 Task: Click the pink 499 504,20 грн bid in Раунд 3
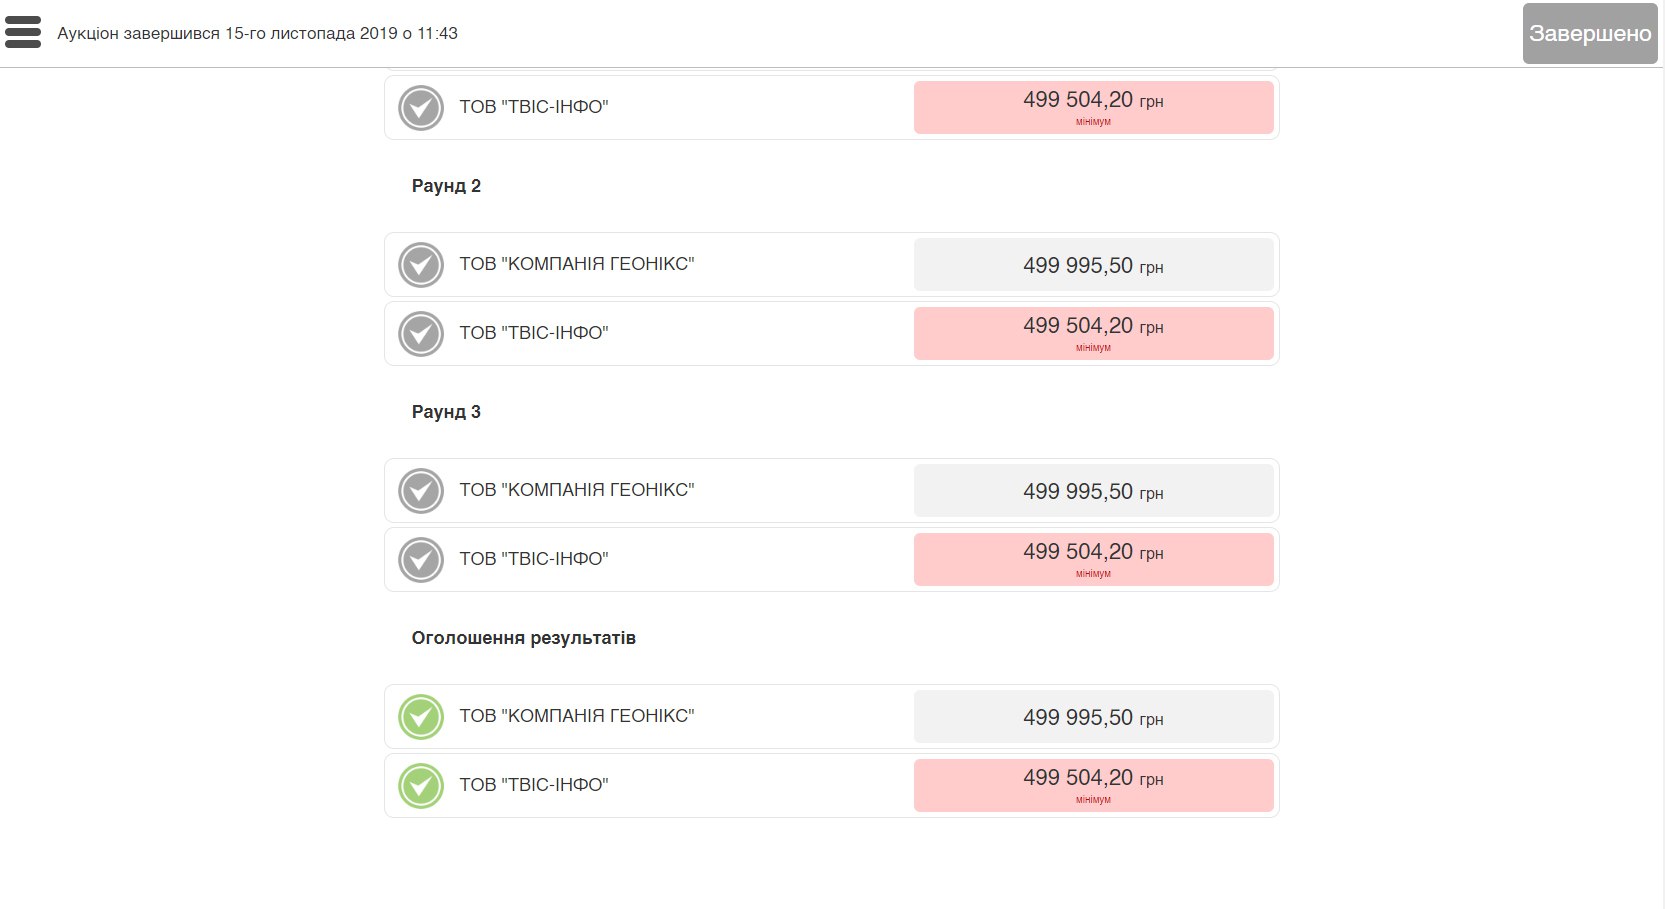tap(1094, 559)
